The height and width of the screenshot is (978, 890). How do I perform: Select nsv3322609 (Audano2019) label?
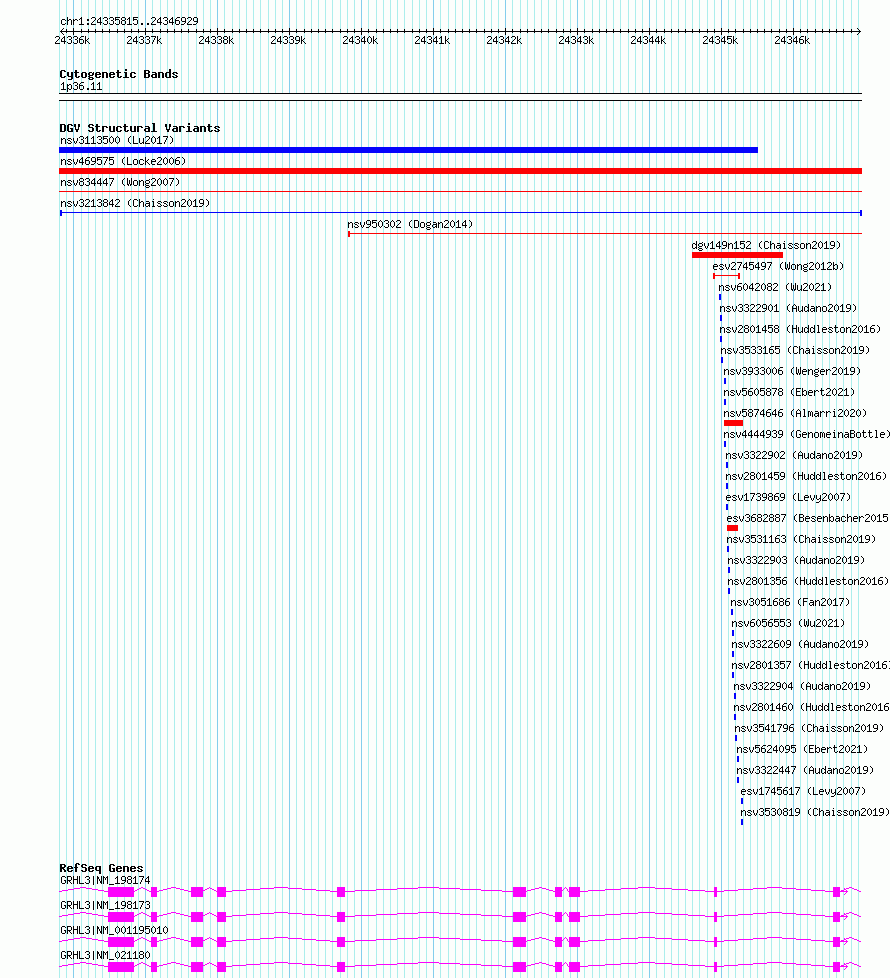(800, 644)
